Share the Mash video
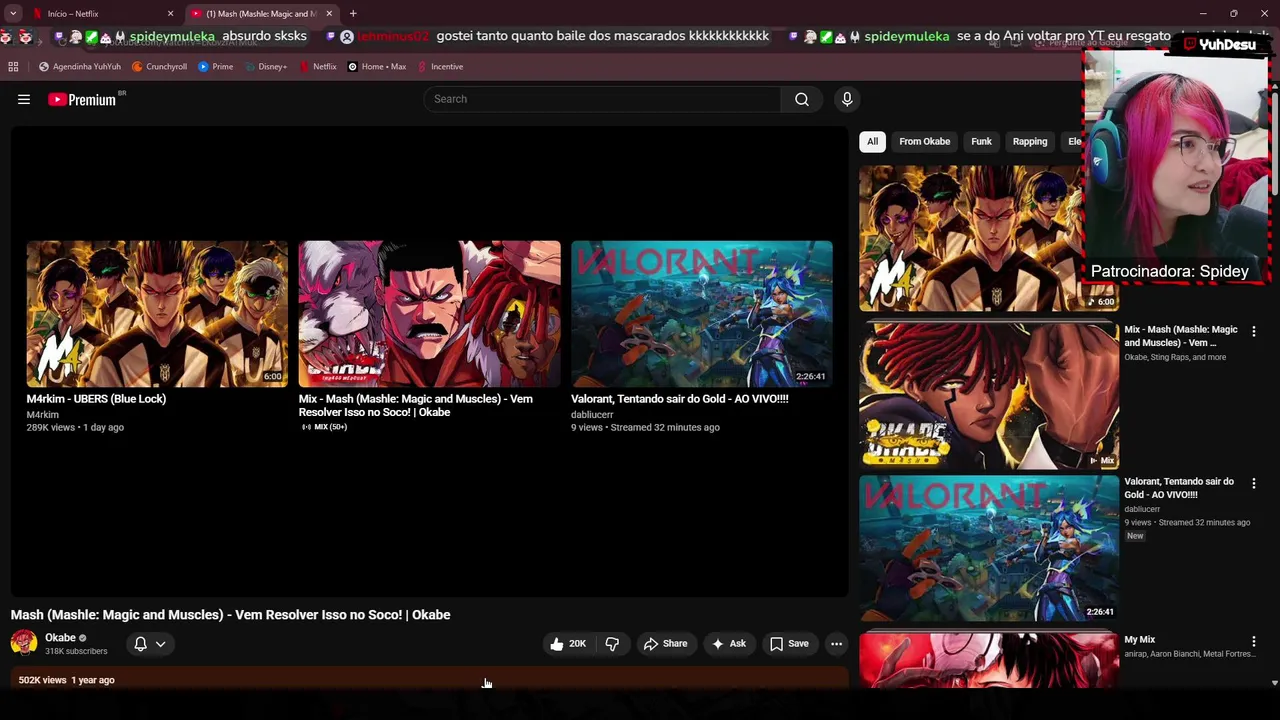Viewport: 1280px width, 720px height. 665,644
